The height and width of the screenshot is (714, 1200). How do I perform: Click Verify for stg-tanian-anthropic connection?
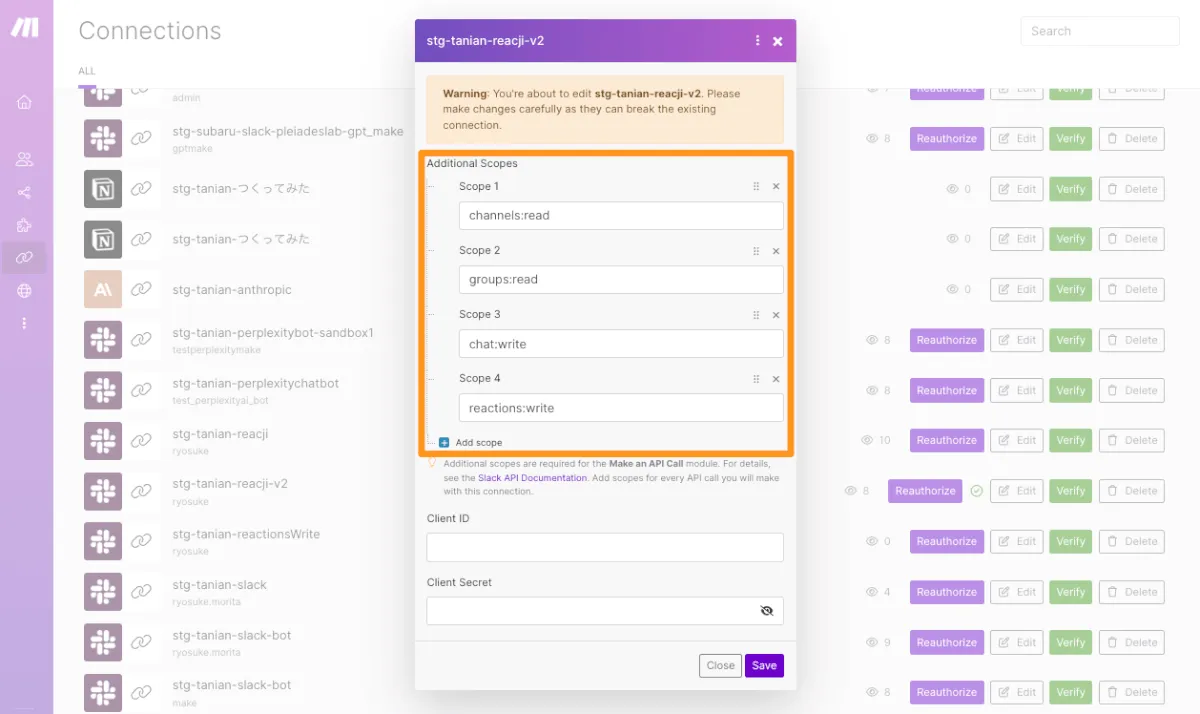coord(1070,289)
